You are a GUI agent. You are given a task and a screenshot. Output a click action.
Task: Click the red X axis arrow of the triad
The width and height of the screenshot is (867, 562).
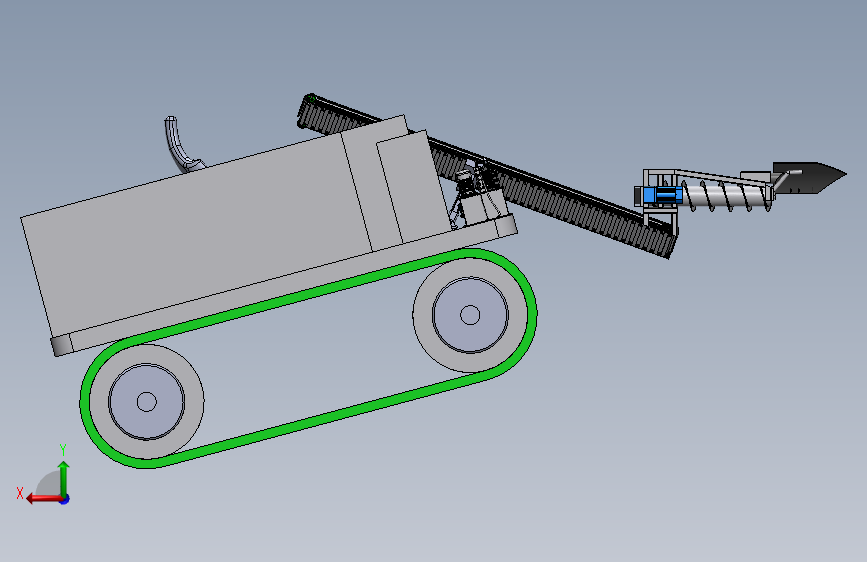point(44,499)
